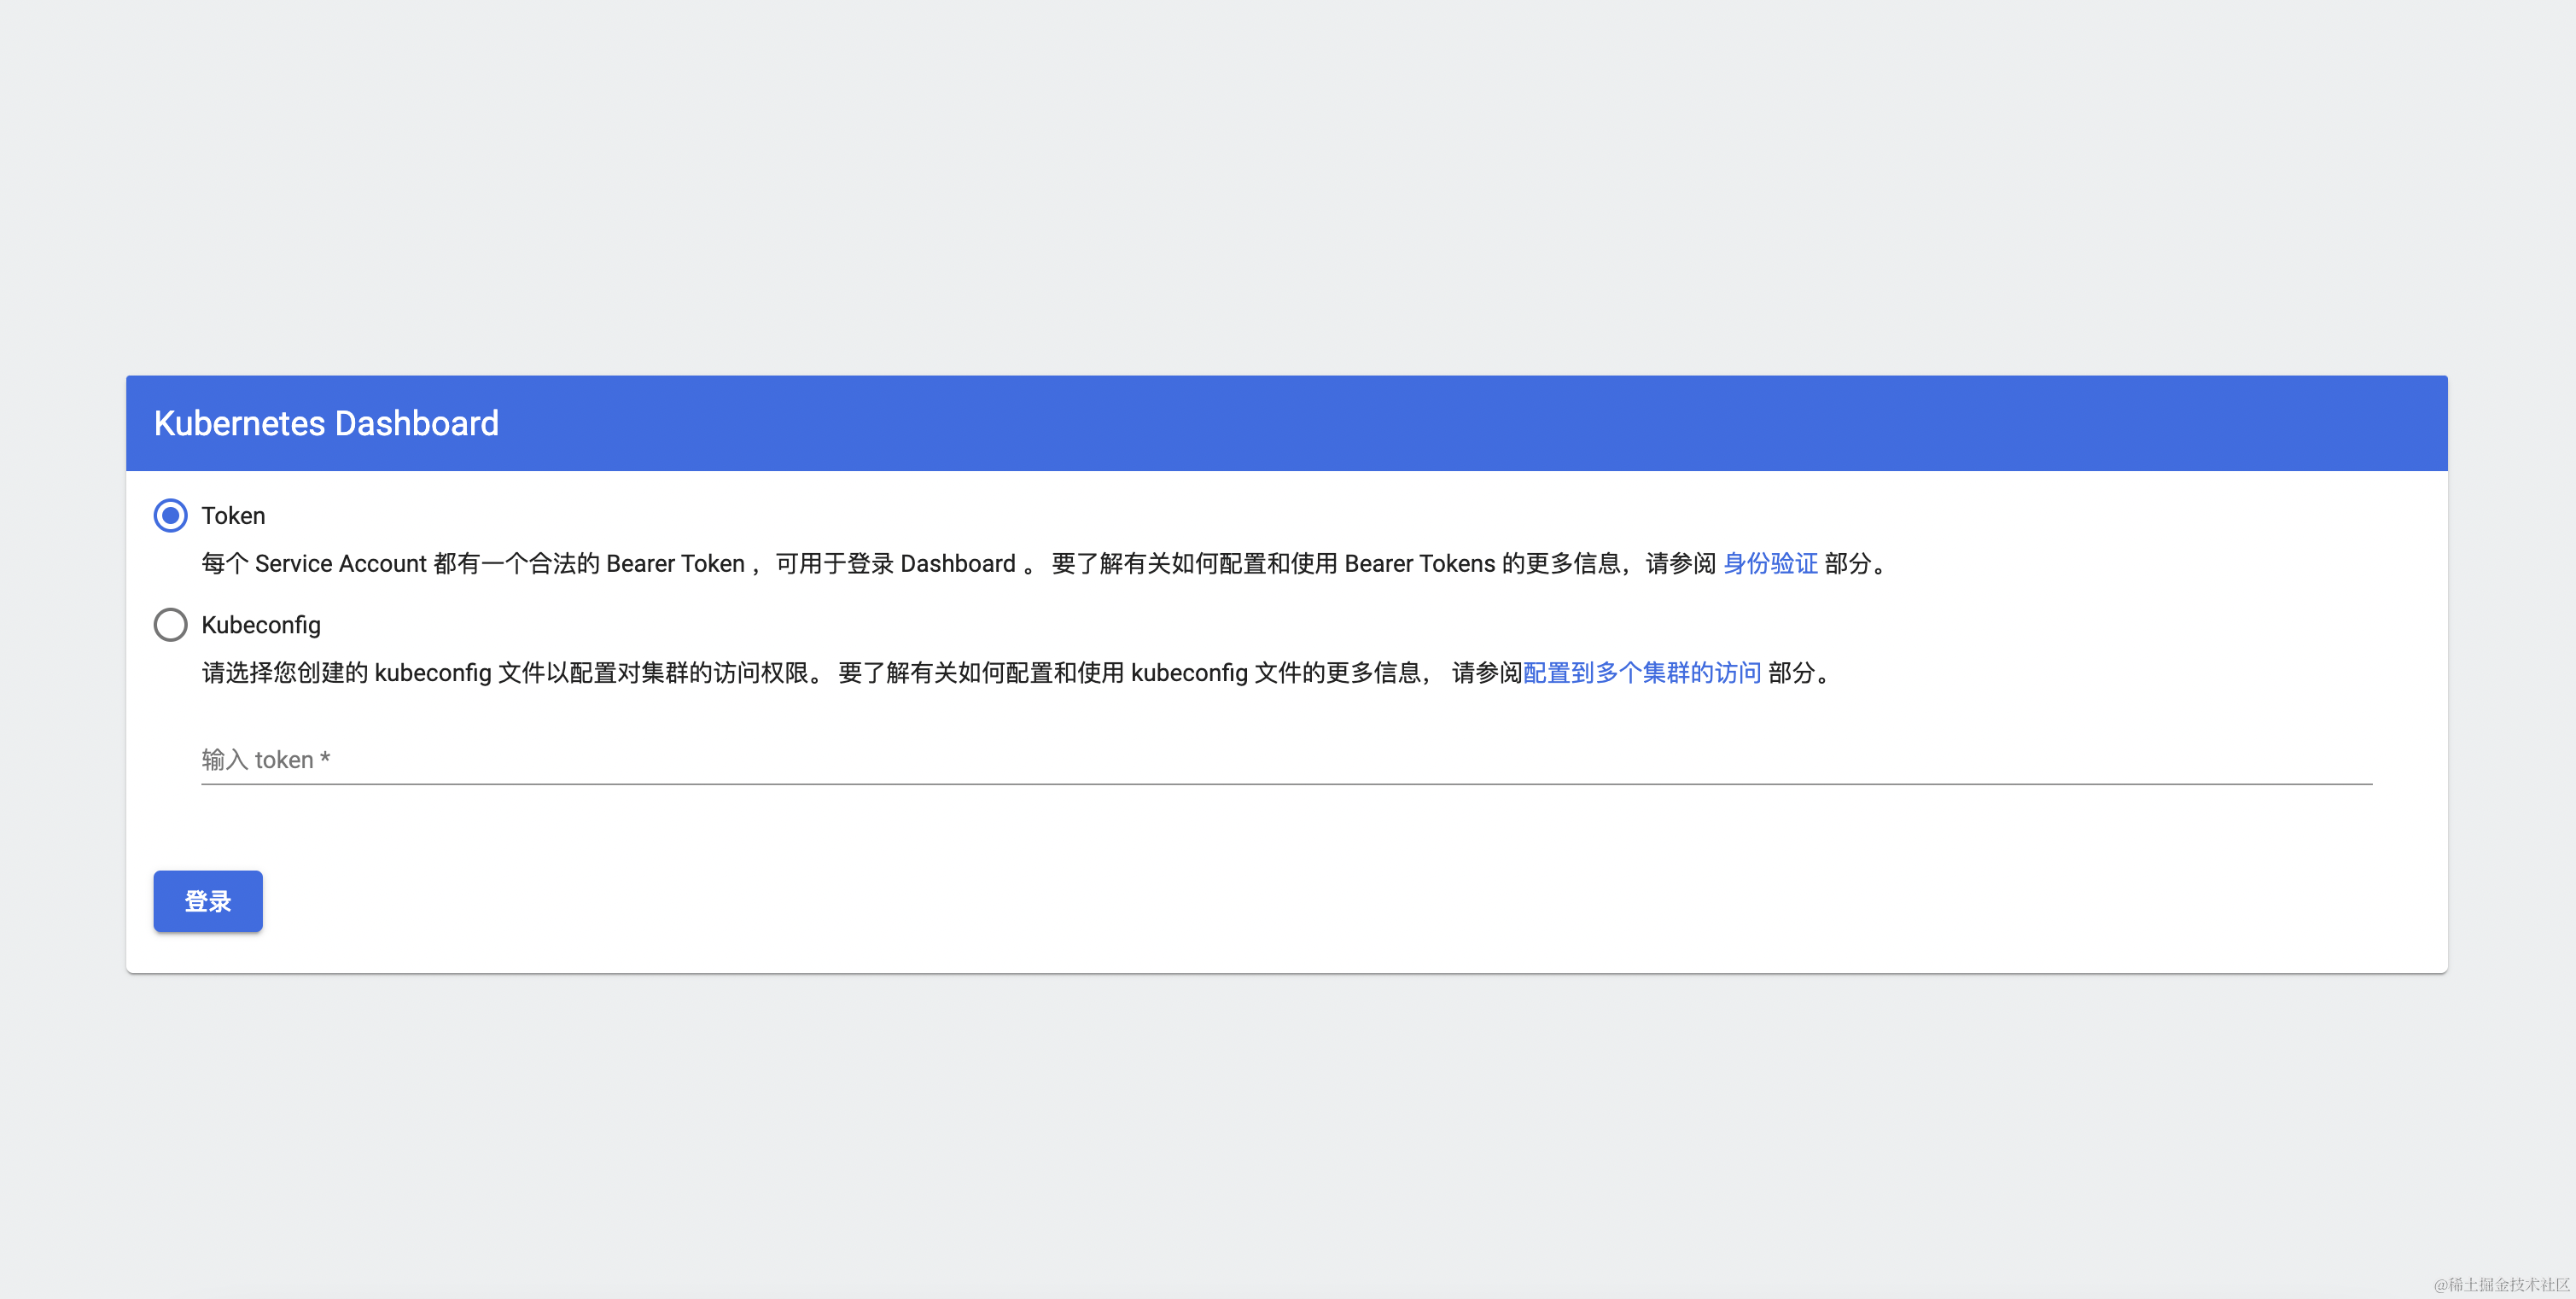Select the Kubeconfig radio button
Screen dimensions: 2576x1299
point(170,624)
